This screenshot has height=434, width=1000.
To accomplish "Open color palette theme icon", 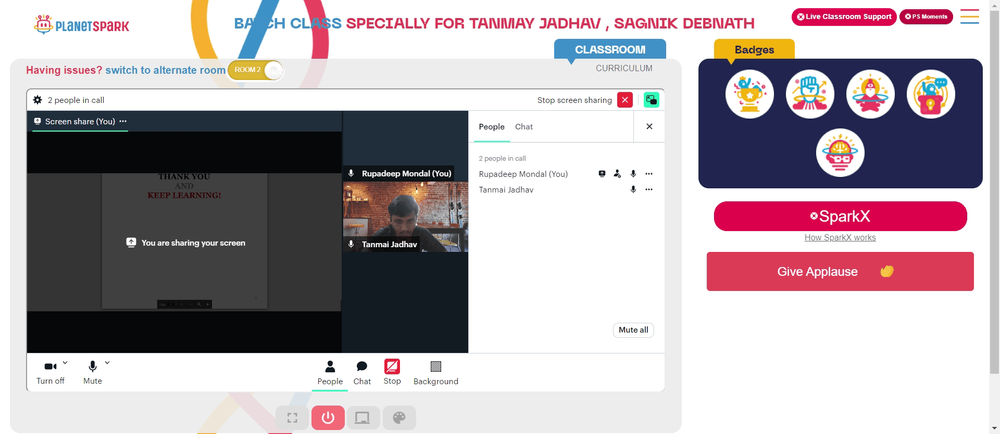I will click(399, 418).
